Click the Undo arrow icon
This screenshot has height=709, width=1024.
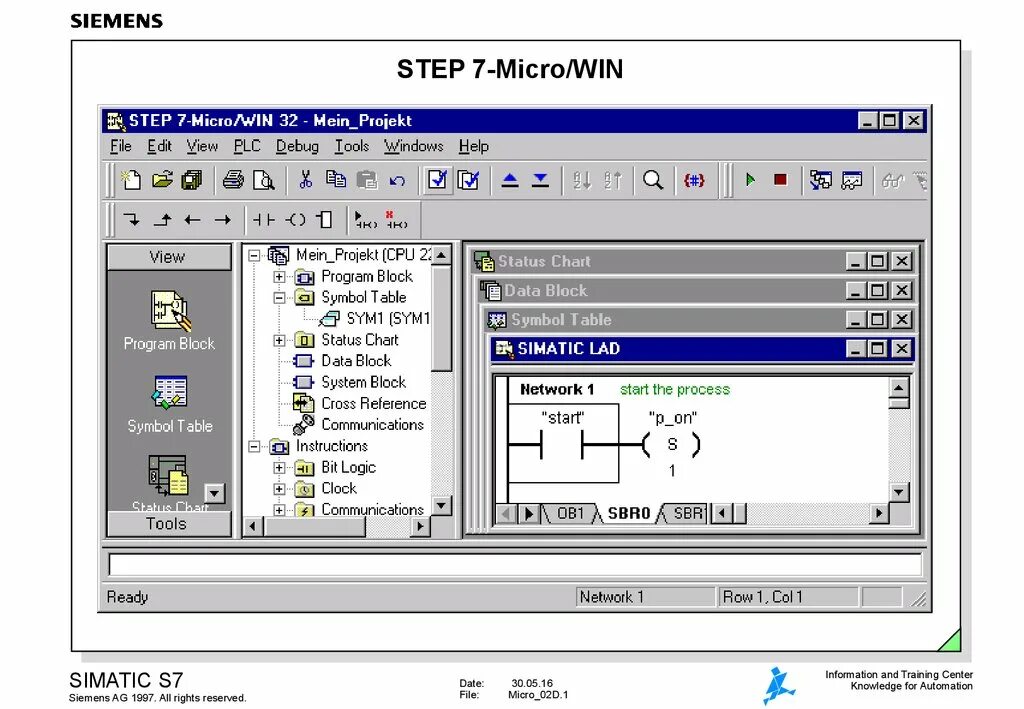[x=397, y=181]
